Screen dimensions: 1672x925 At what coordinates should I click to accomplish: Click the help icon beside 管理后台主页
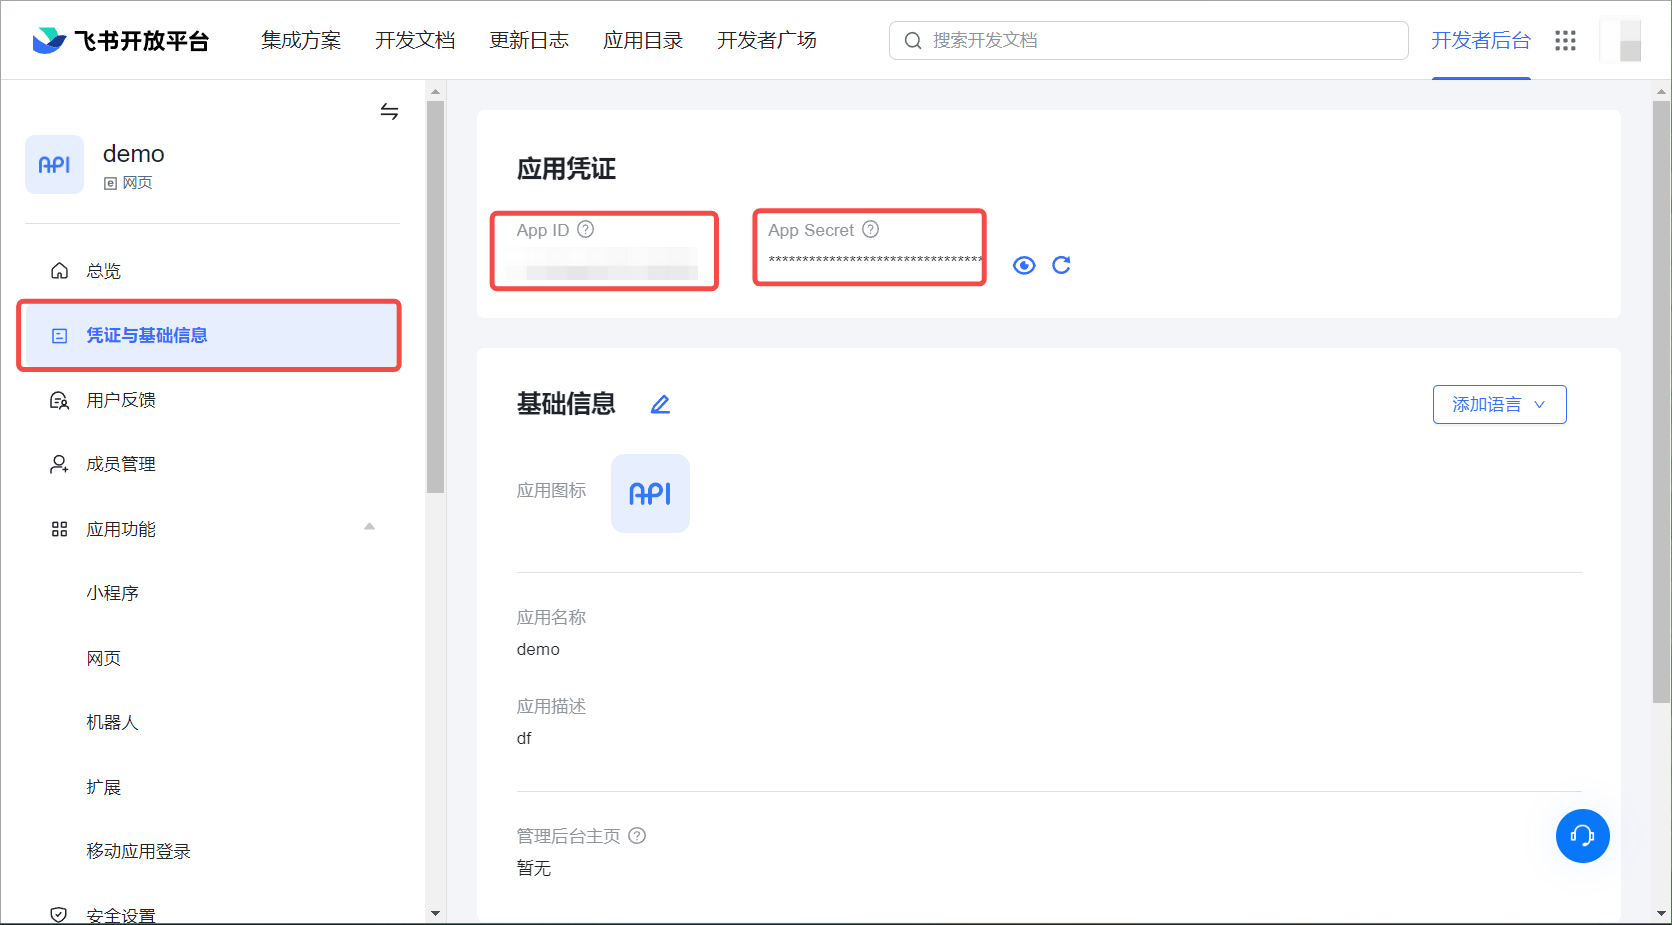click(x=637, y=836)
